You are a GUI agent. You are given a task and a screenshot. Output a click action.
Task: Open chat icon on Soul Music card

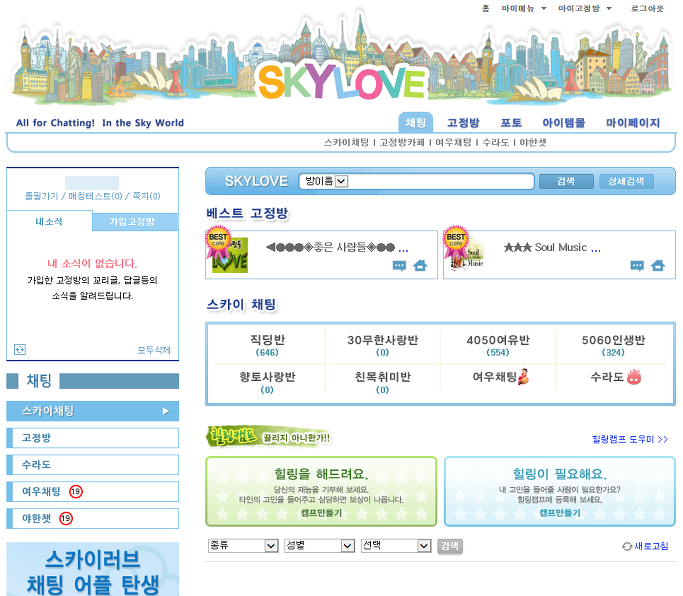637,265
